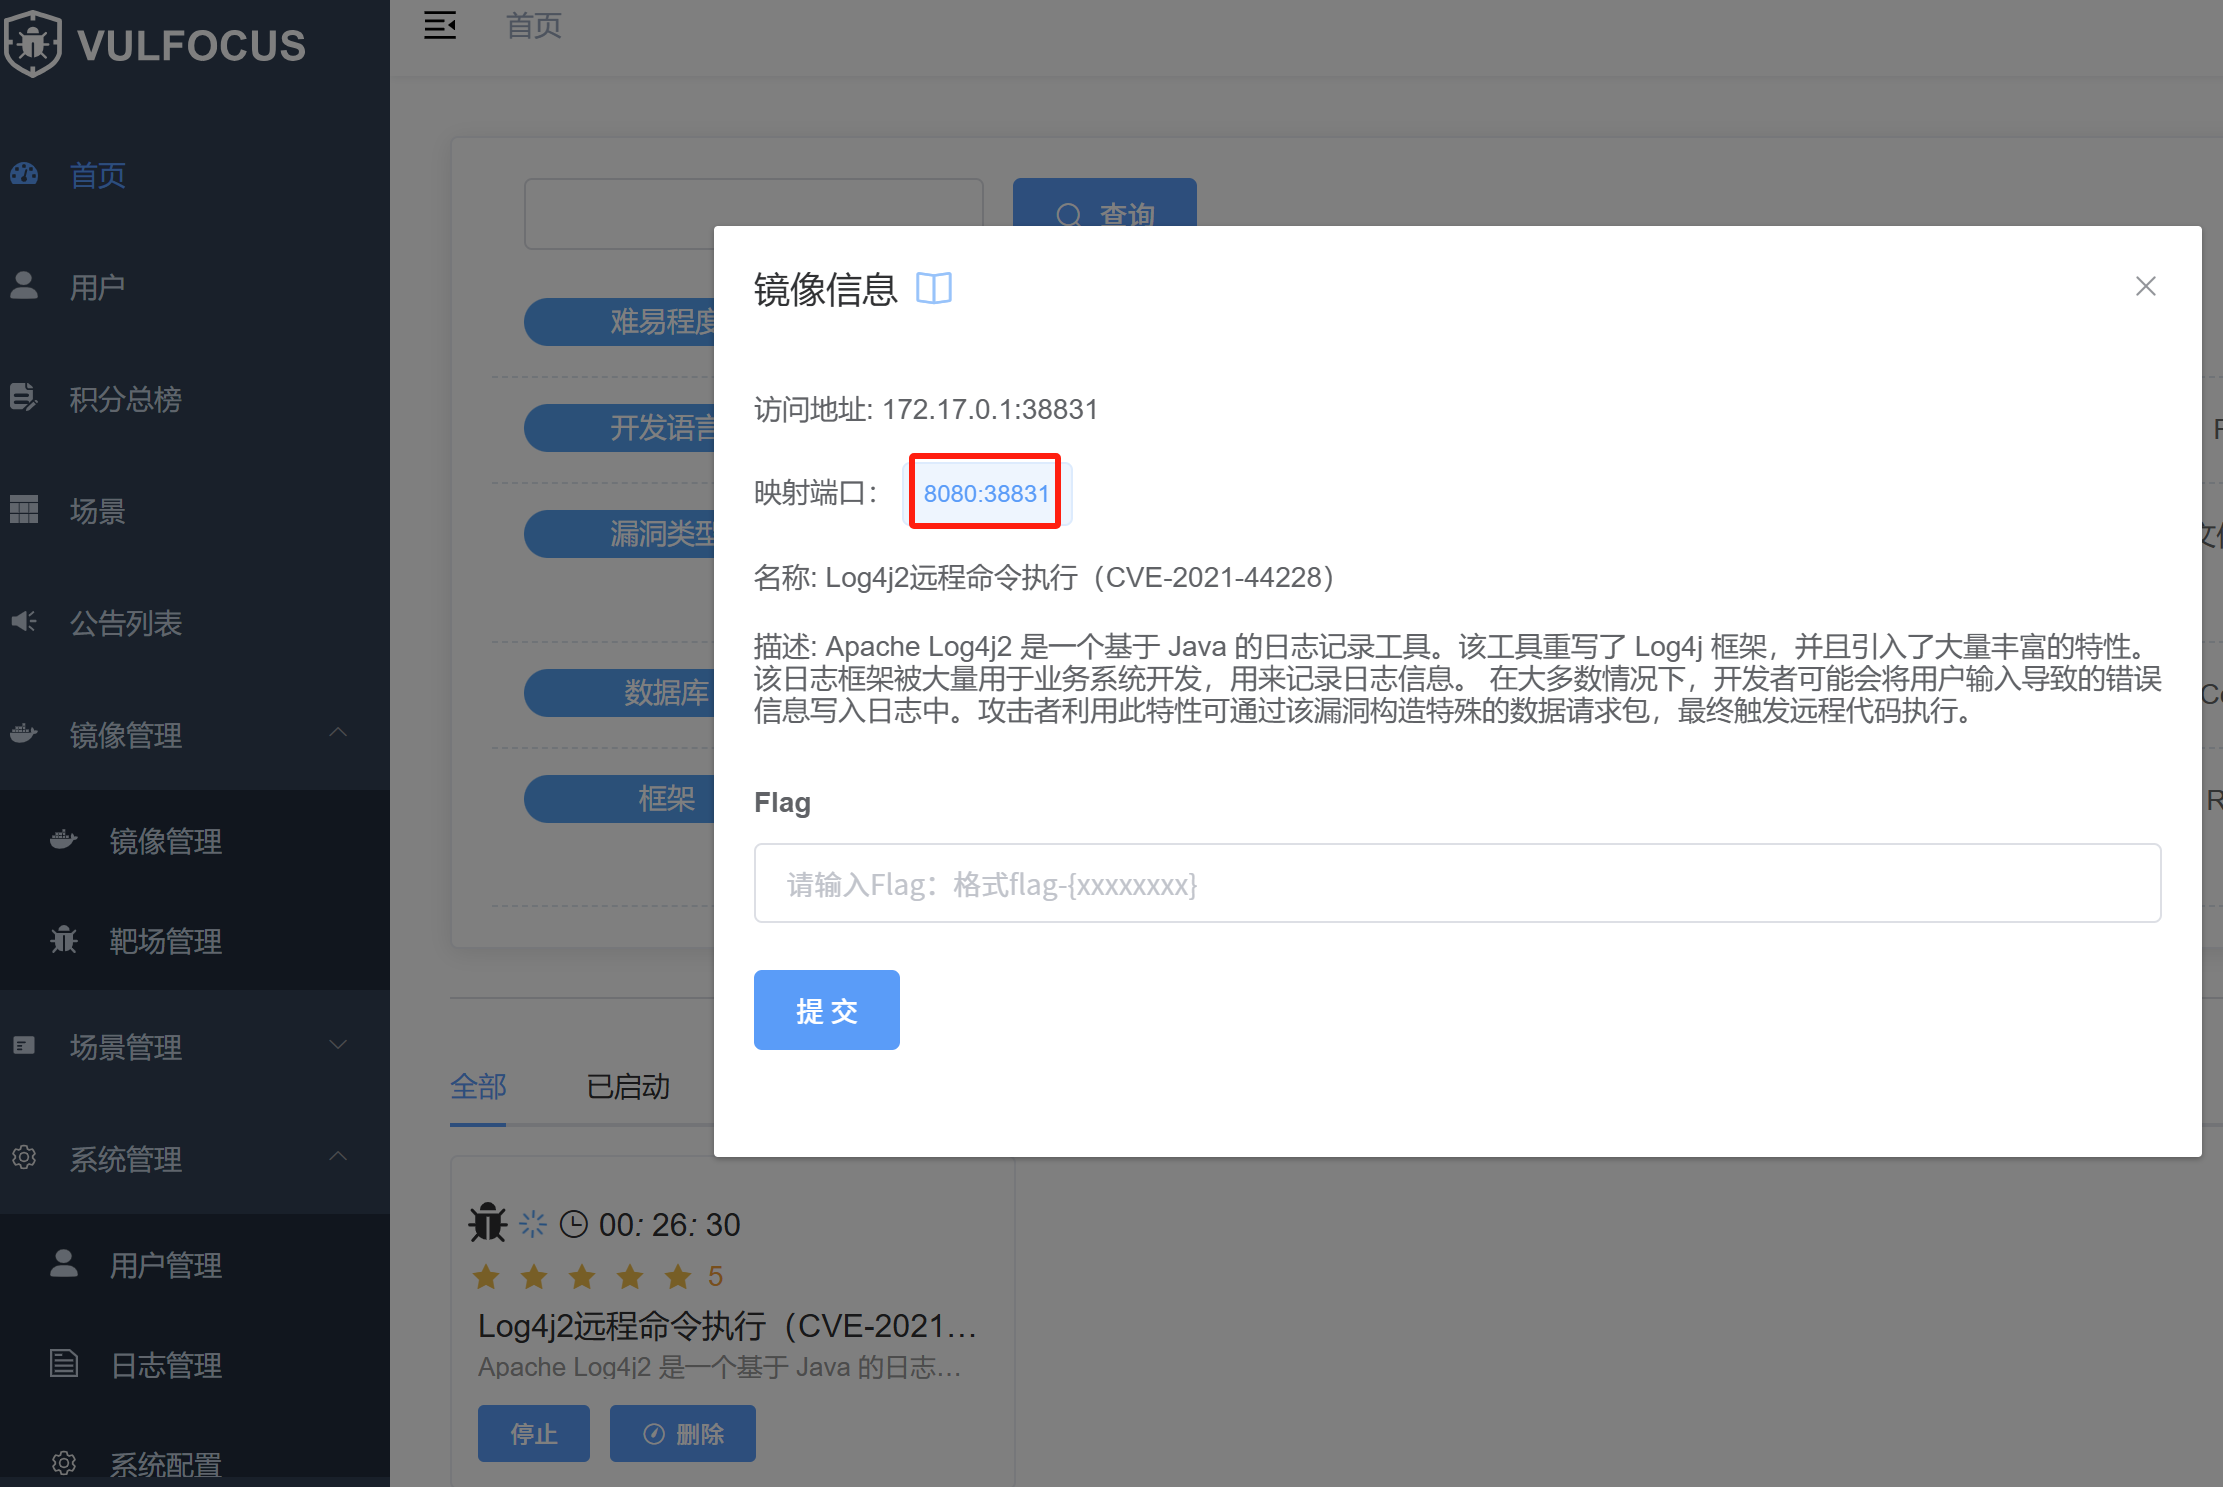Switch to the 已启动 tab

coord(627,1086)
